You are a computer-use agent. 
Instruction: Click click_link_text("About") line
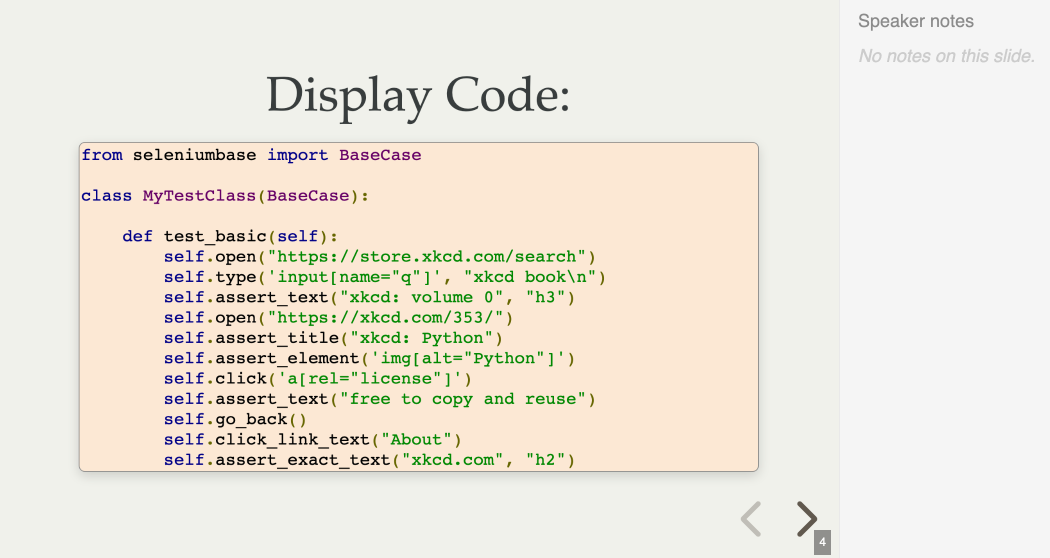click(x=313, y=440)
